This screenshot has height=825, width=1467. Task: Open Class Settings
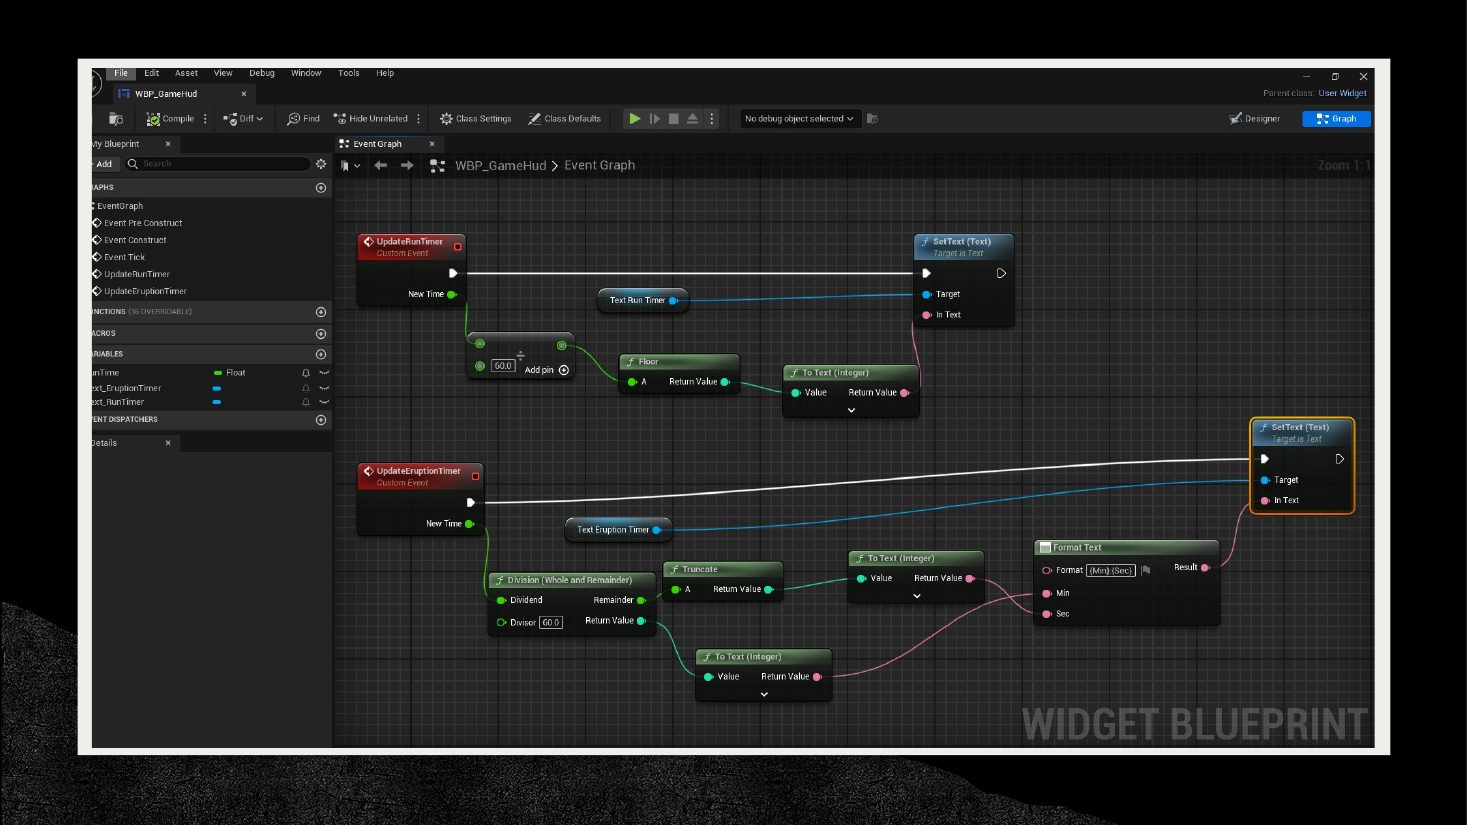tap(476, 118)
